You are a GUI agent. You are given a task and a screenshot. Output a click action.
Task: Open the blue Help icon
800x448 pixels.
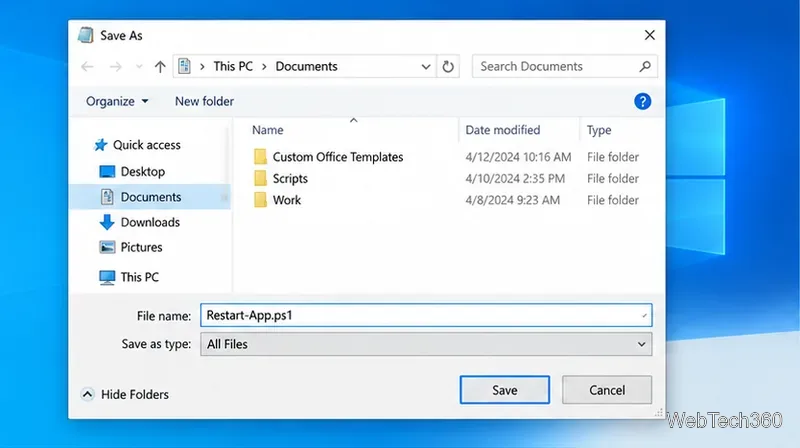pyautogui.click(x=642, y=102)
